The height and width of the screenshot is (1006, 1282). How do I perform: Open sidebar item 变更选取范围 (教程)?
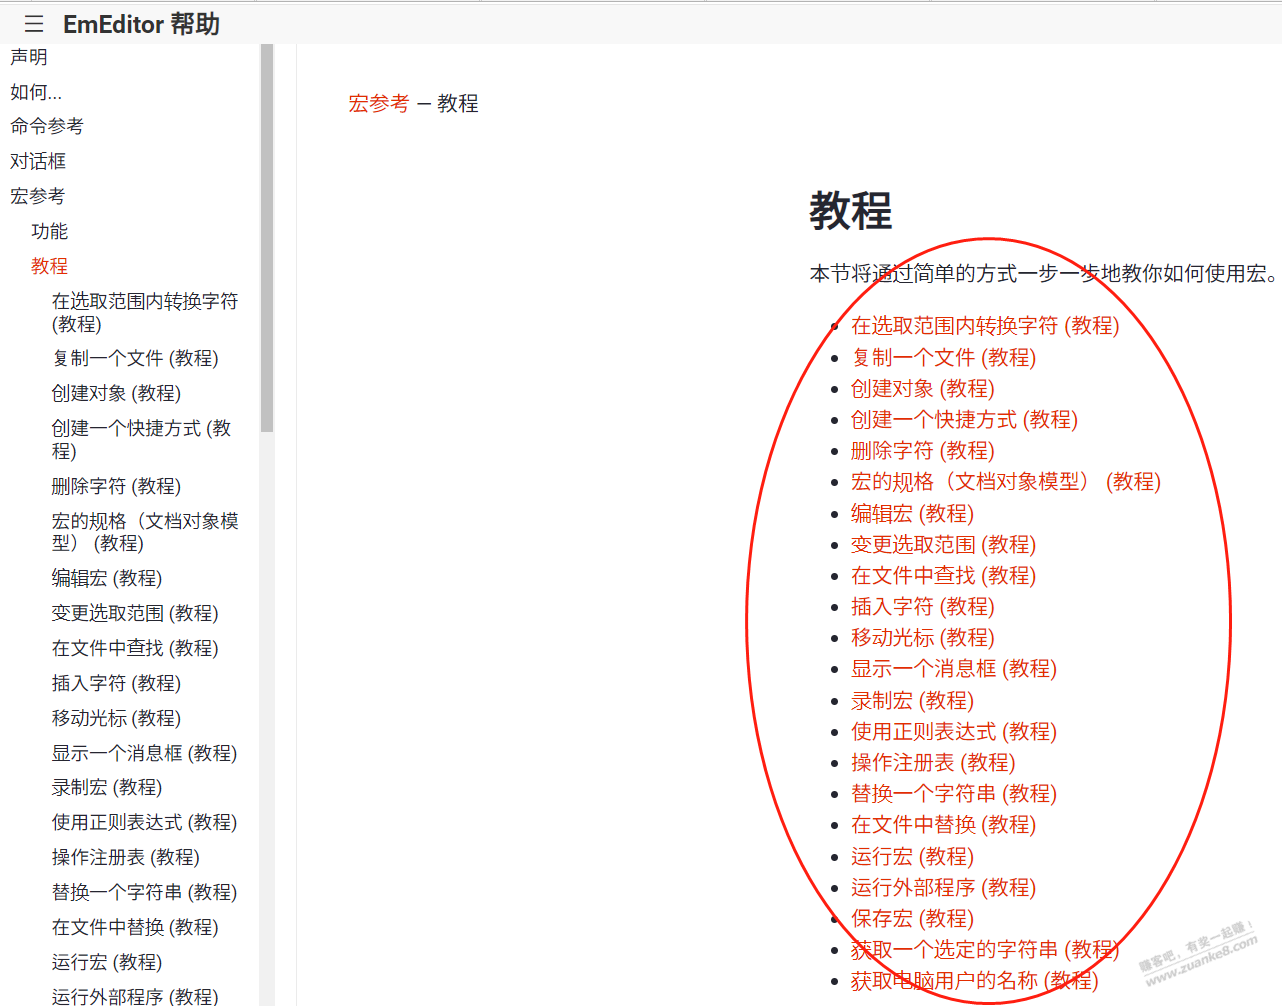pyautogui.click(x=135, y=613)
